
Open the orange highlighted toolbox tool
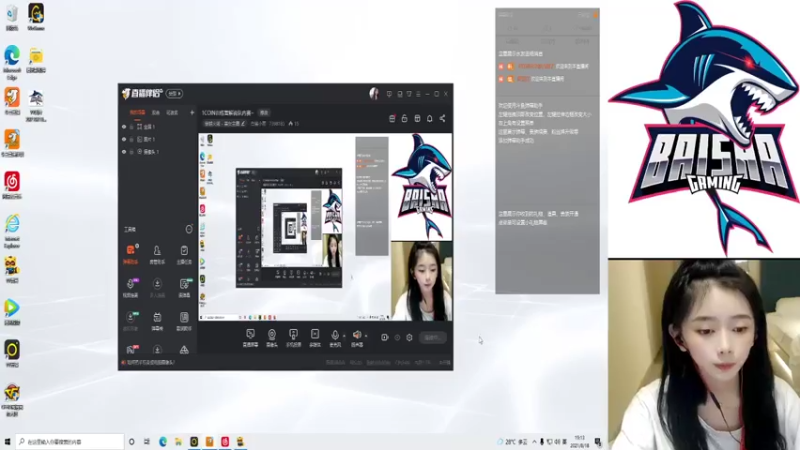click(131, 254)
